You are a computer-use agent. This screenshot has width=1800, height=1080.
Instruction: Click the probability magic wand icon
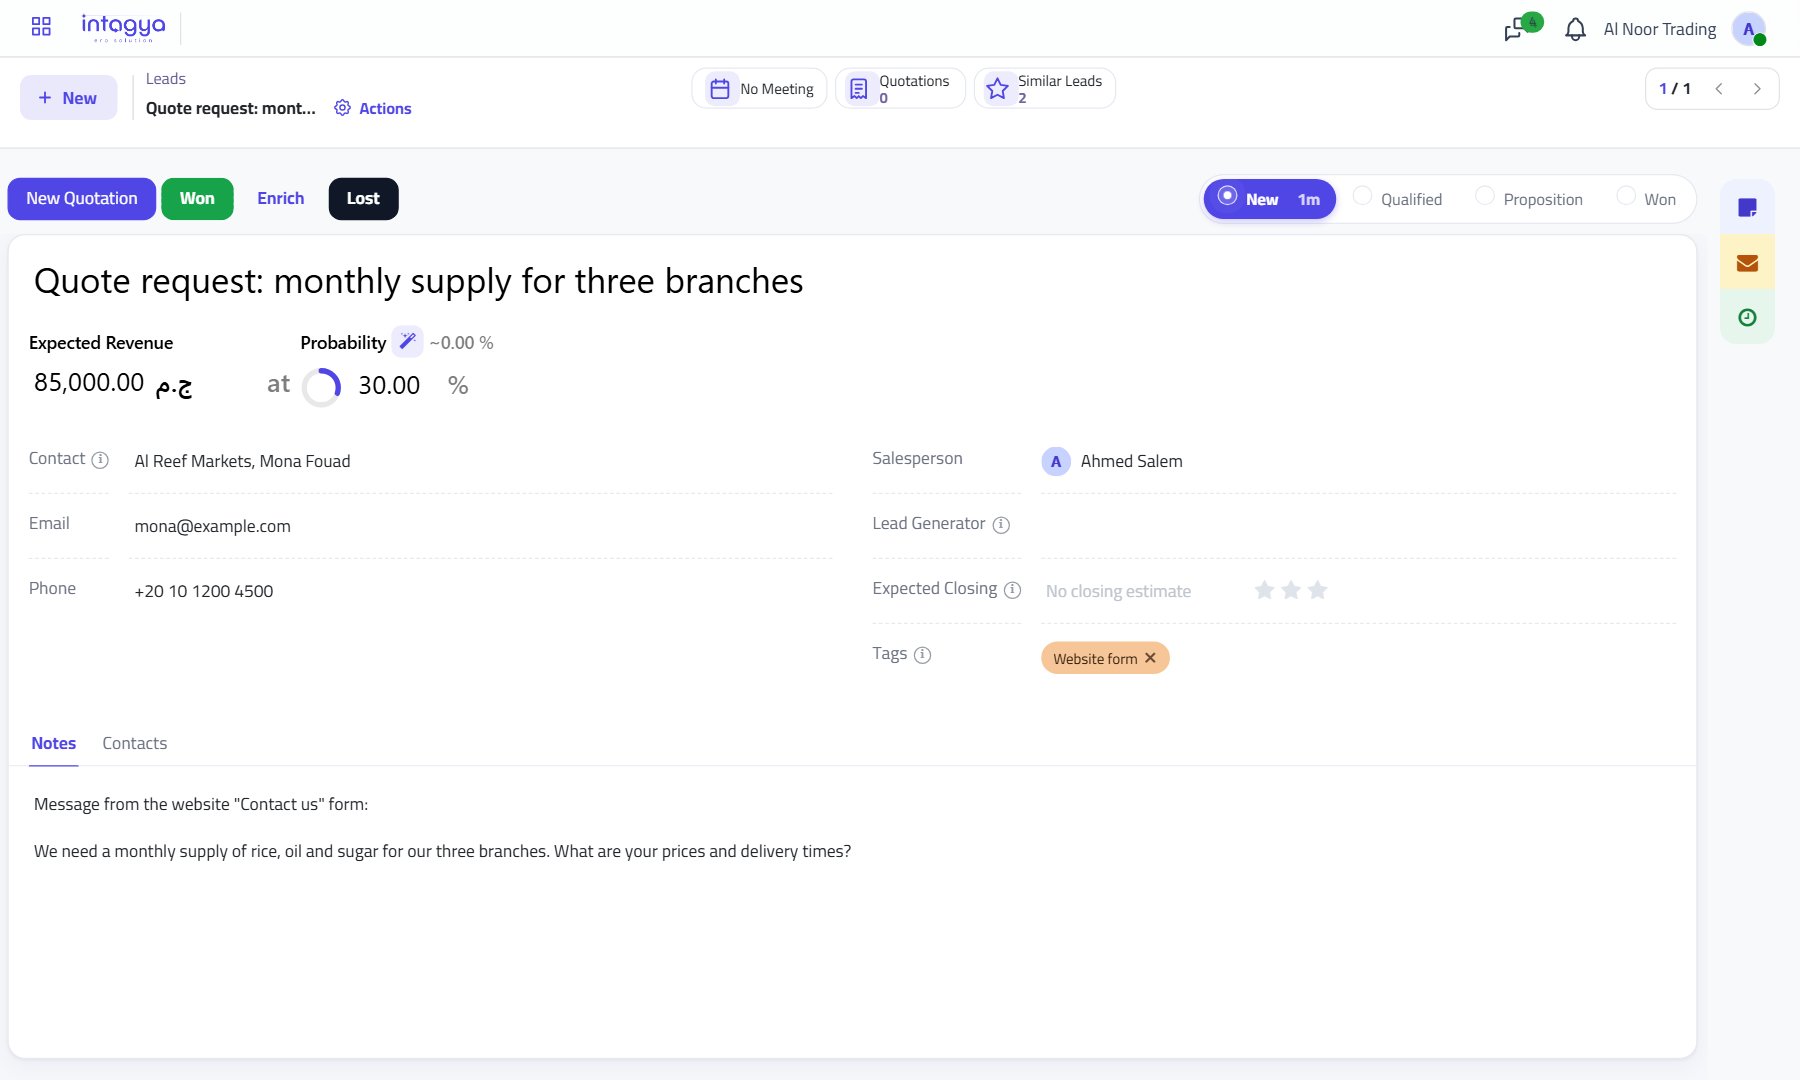[x=407, y=342]
